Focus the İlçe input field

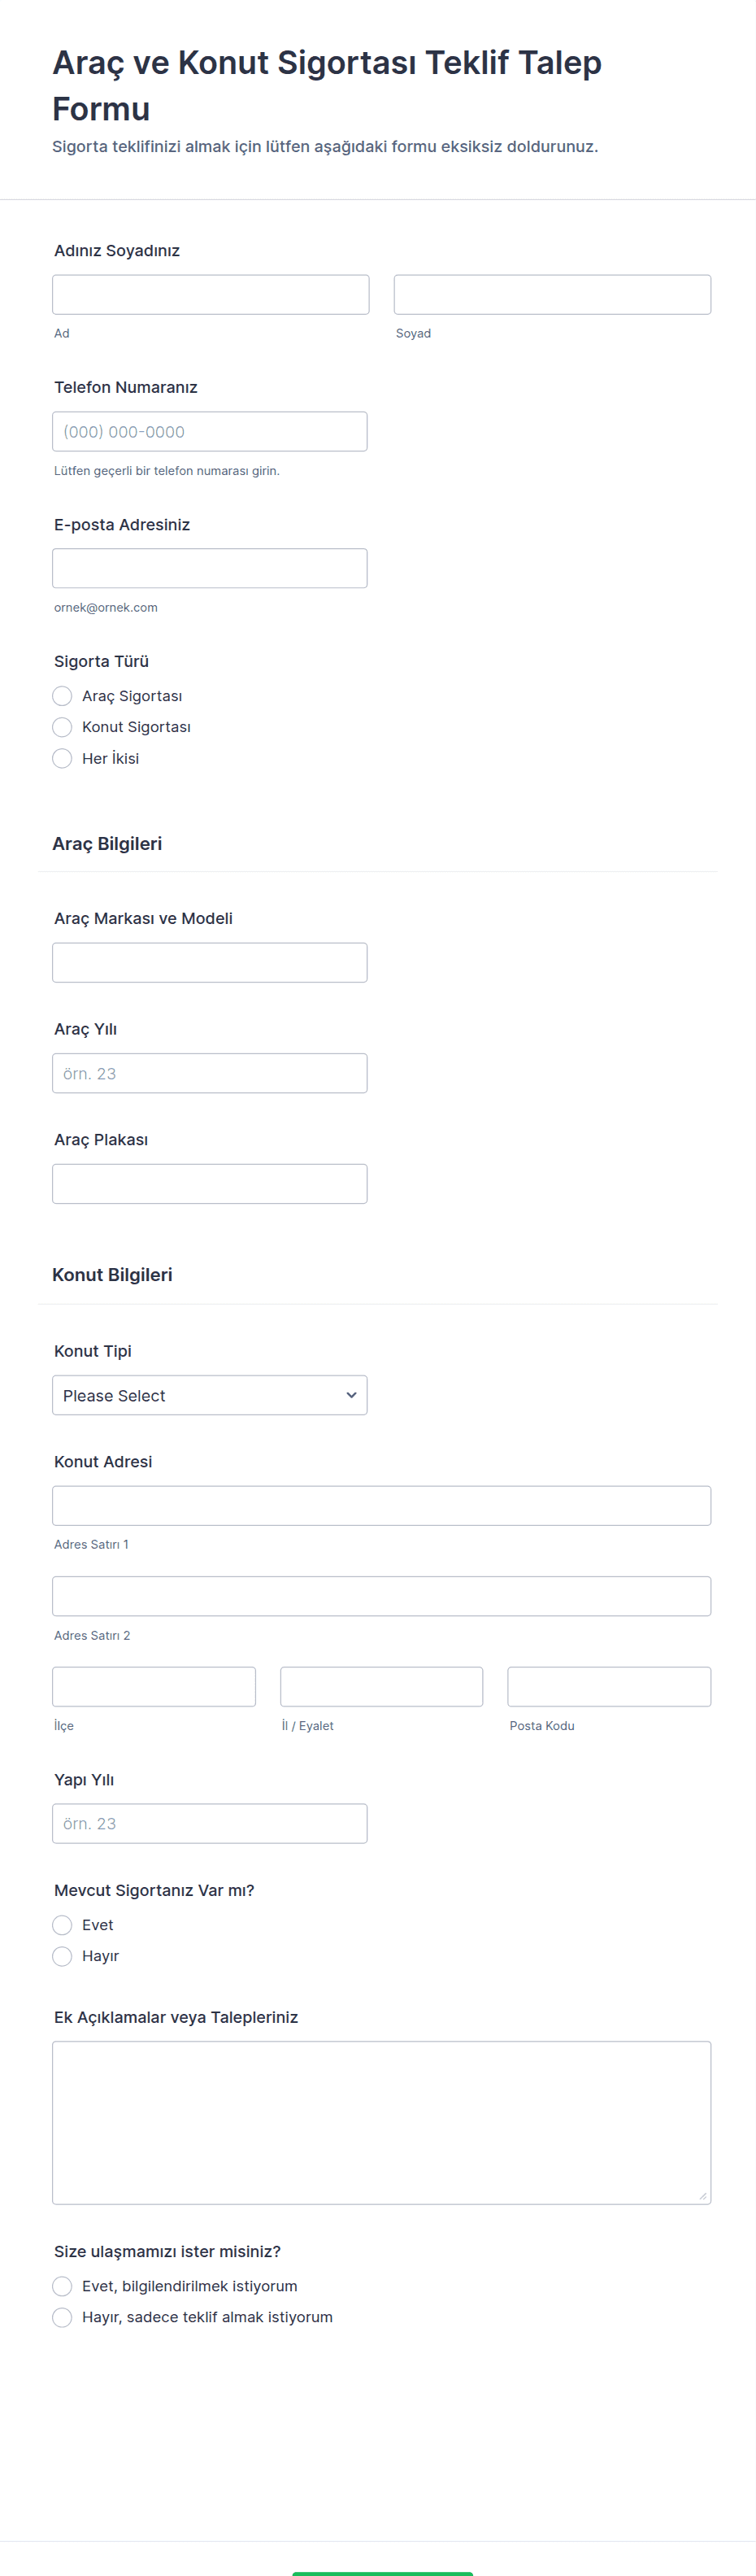click(x=153, y=1686)
